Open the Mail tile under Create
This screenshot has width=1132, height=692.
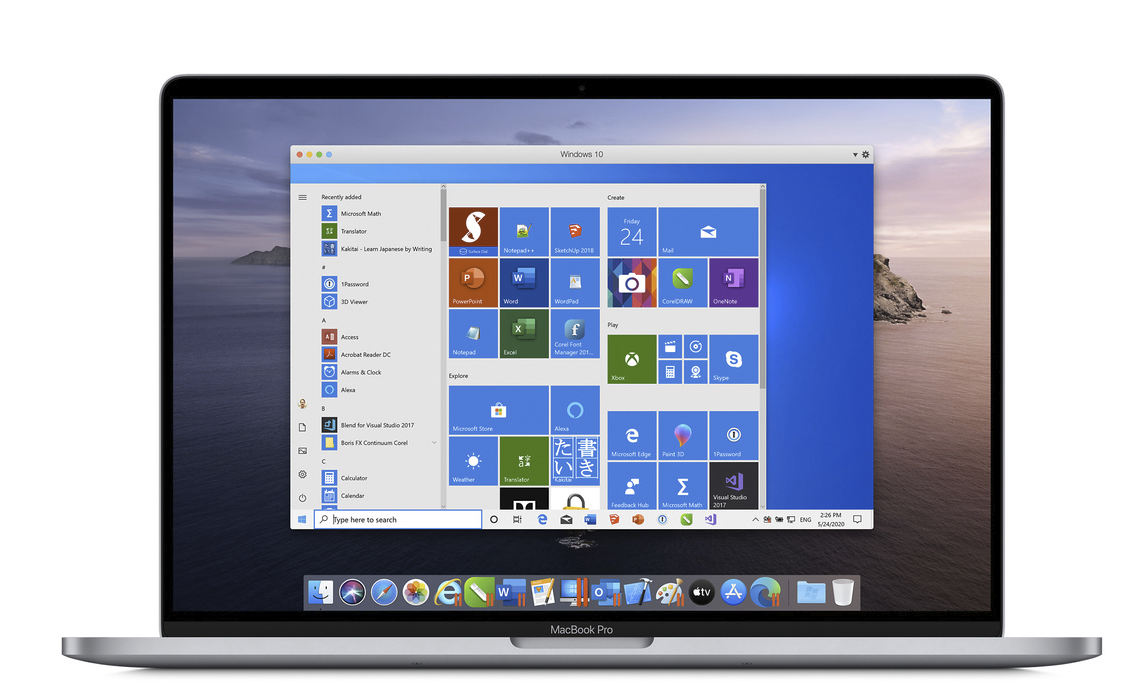pyautogui.click(x=708, y=232)
